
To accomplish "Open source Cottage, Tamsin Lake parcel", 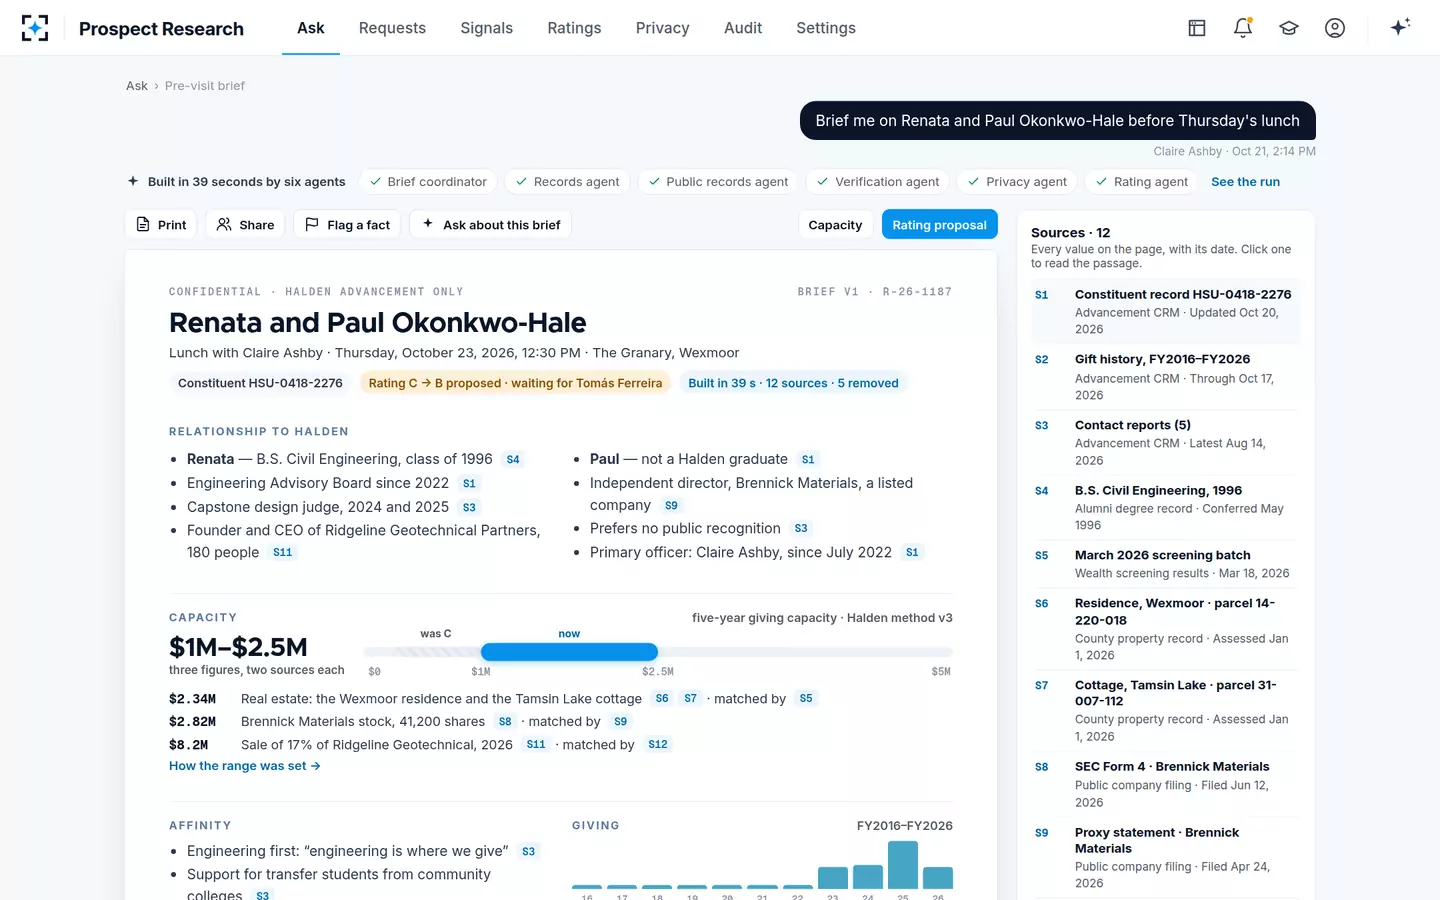I will [1166, 711].
